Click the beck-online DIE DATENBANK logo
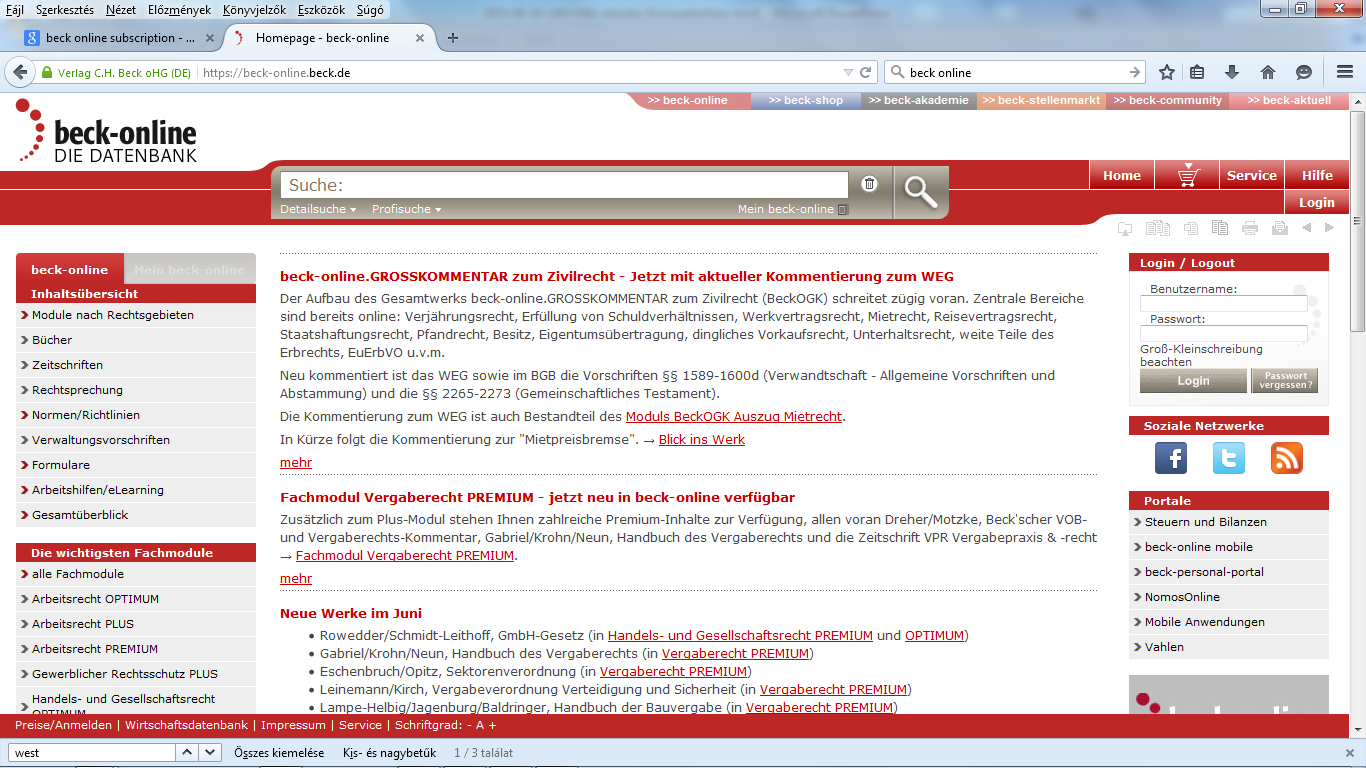The width and height of the screenshot is (1366, 768). coord(107,130)
